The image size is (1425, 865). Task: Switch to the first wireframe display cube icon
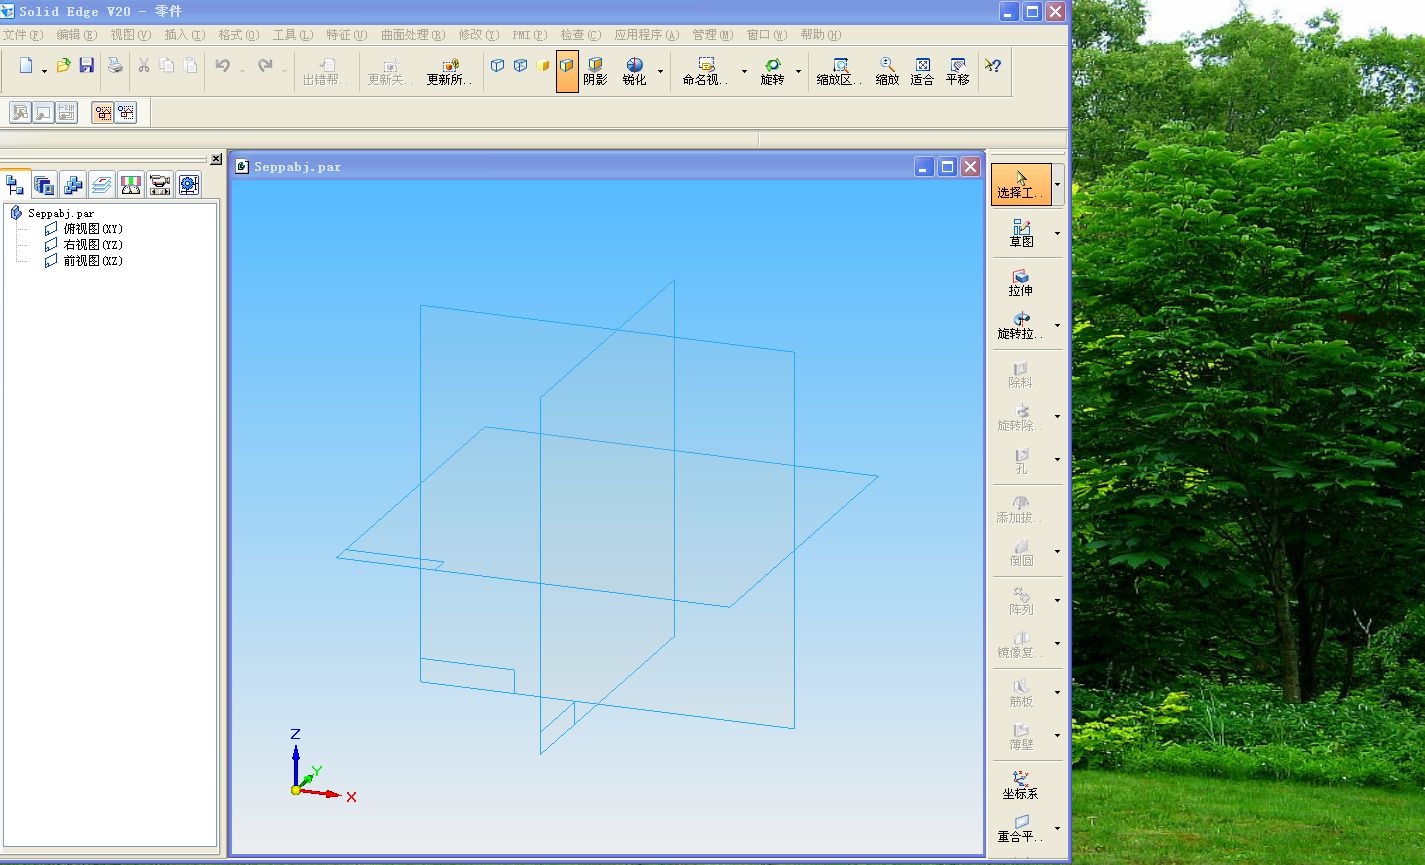(x=497, y=66)
